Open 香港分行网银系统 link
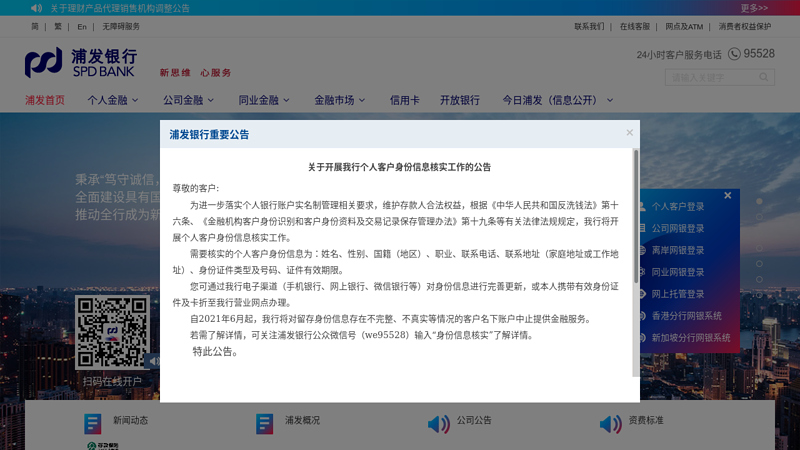 [x=686, y=316]
